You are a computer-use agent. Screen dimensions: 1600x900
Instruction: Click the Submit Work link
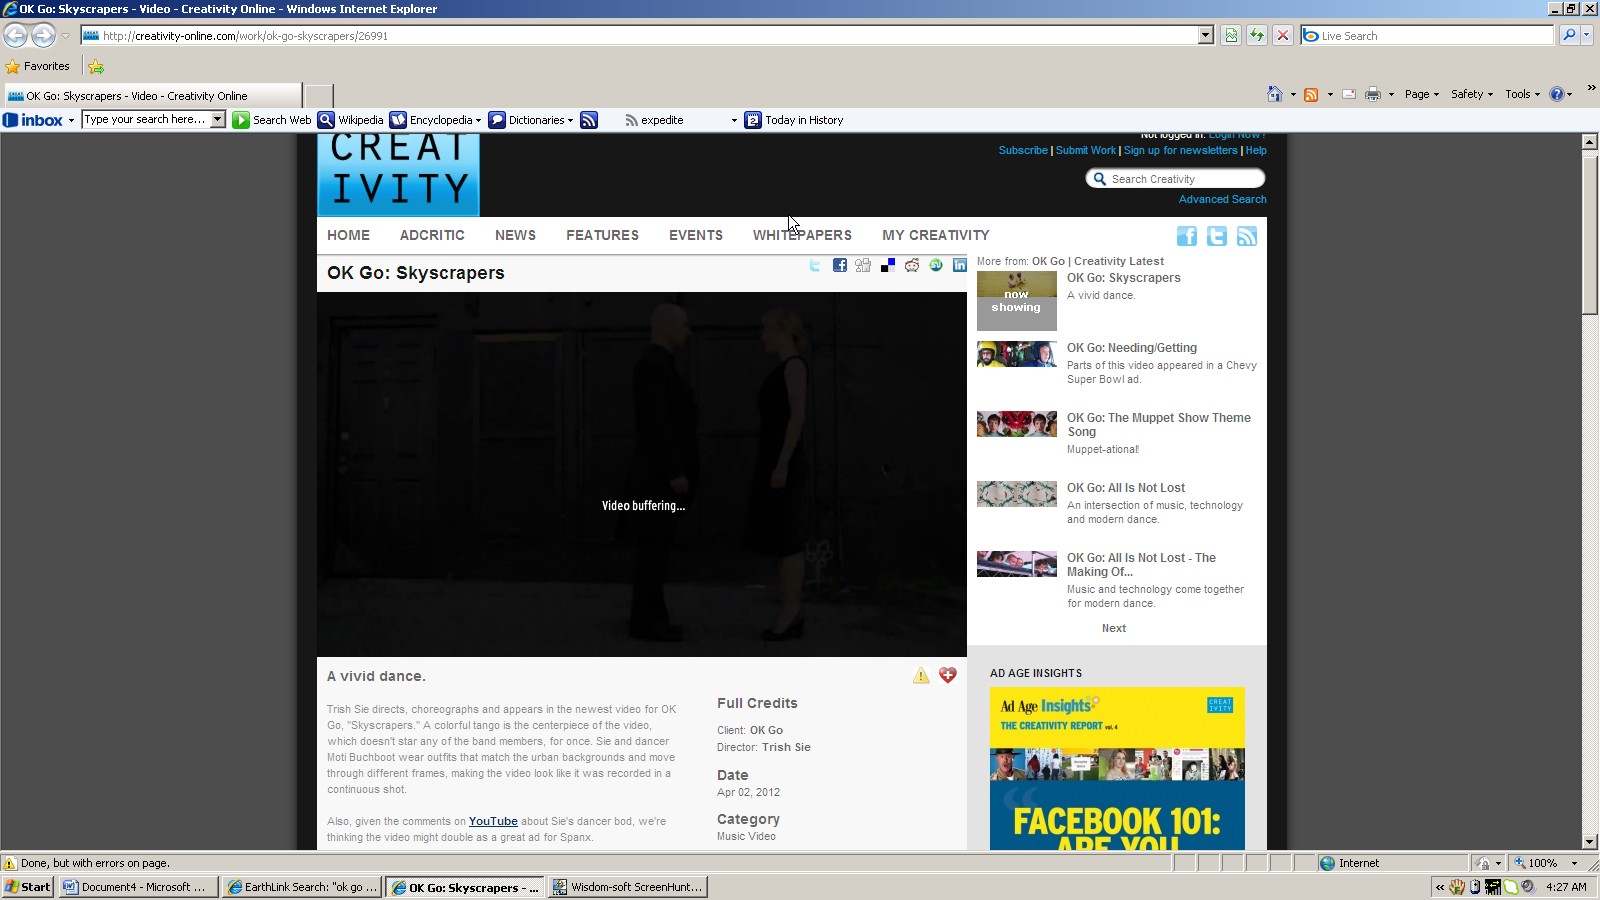1086,150
